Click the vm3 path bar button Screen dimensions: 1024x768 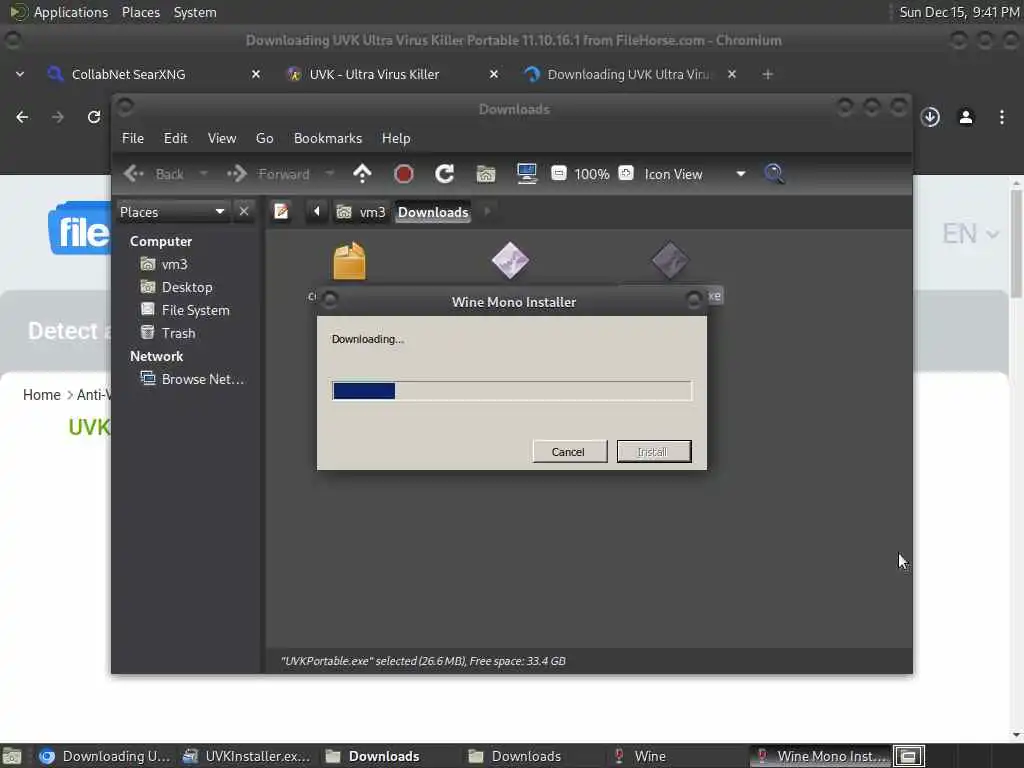(x=361, y=212)
